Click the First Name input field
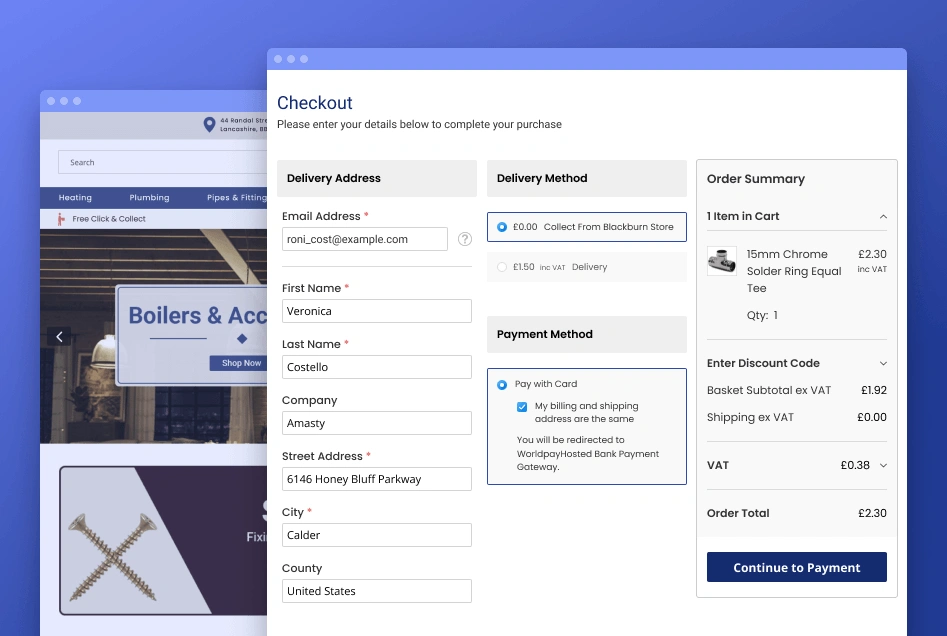The height and width of the screenshot is (636, 947). tap(376, 311)
